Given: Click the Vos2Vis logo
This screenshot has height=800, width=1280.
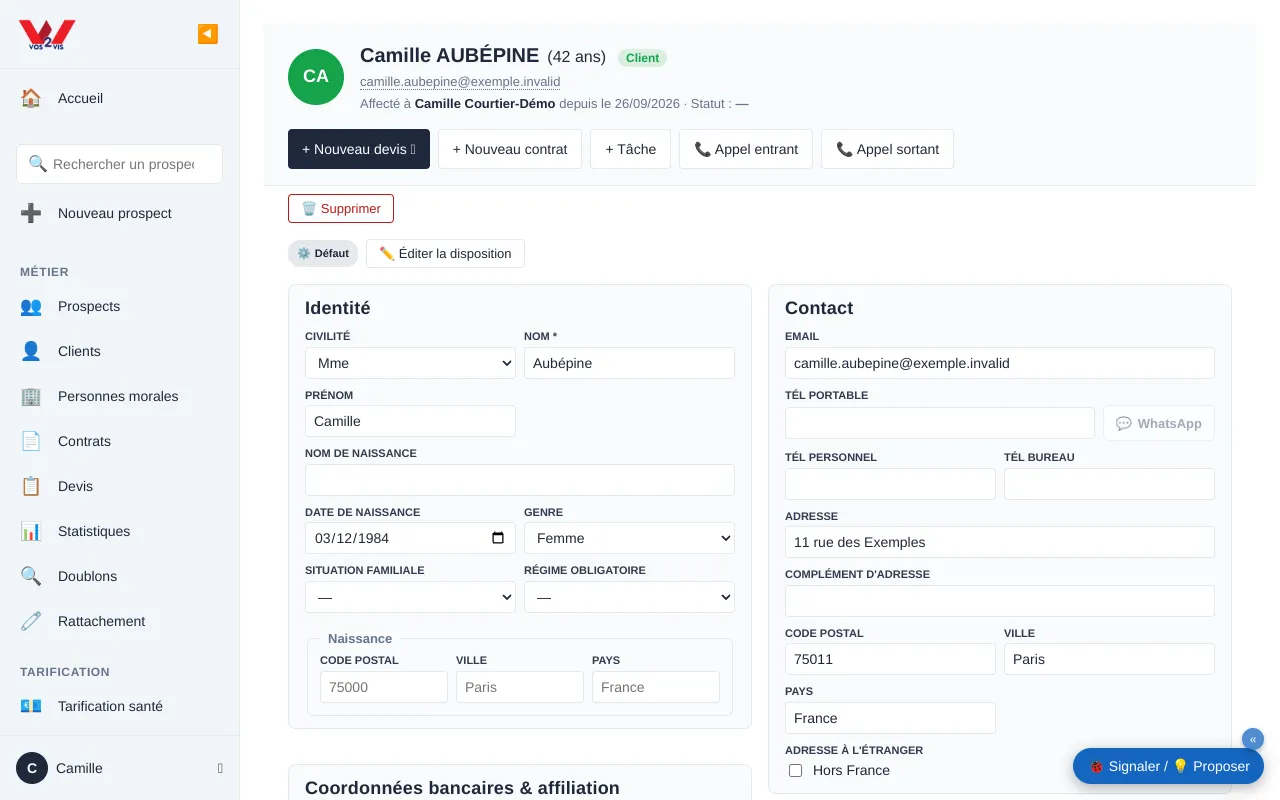Looking at the screenshot, I should pos(47,36).
